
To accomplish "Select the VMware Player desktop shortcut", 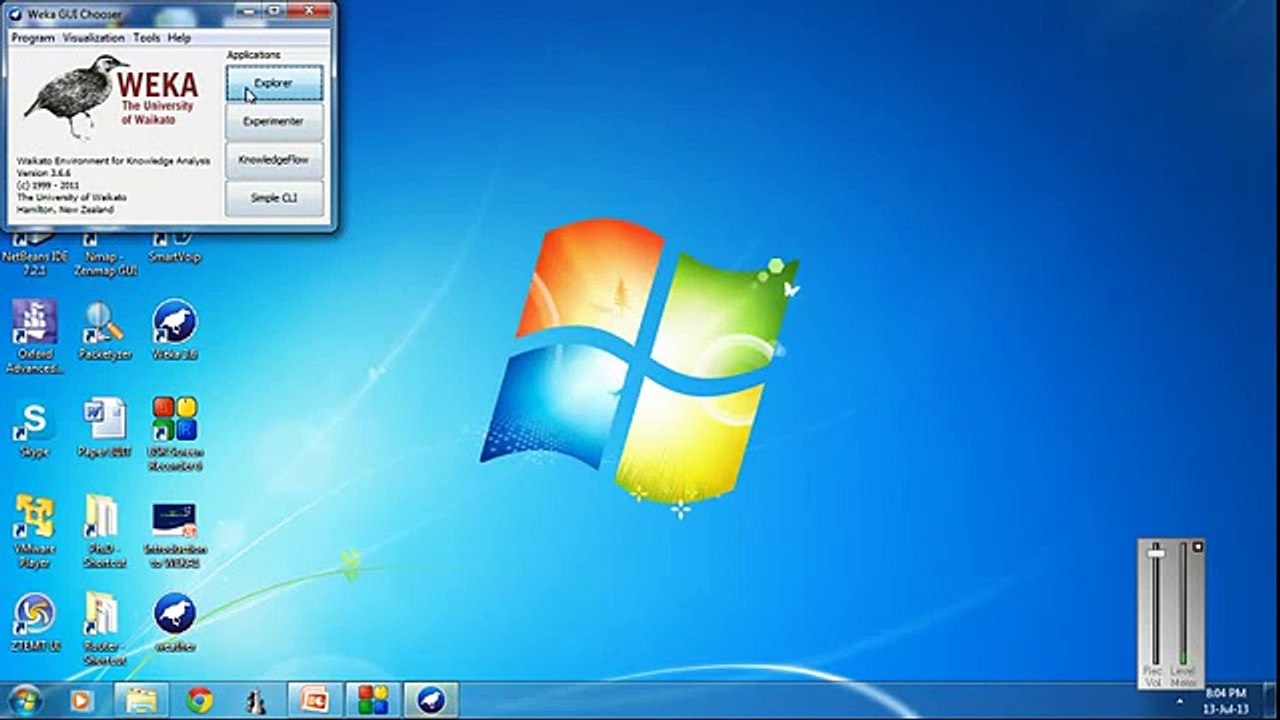I will click(35, 531).
